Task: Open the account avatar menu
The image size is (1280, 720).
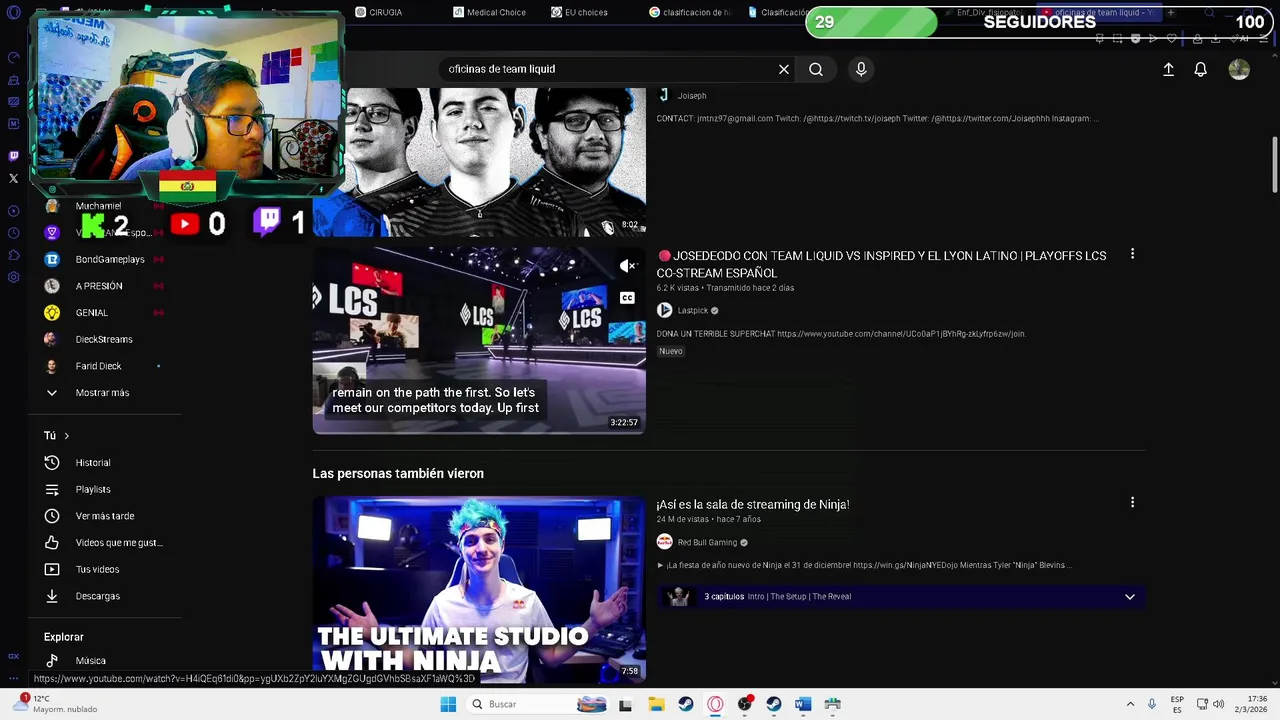Action: coord(1239,69)
